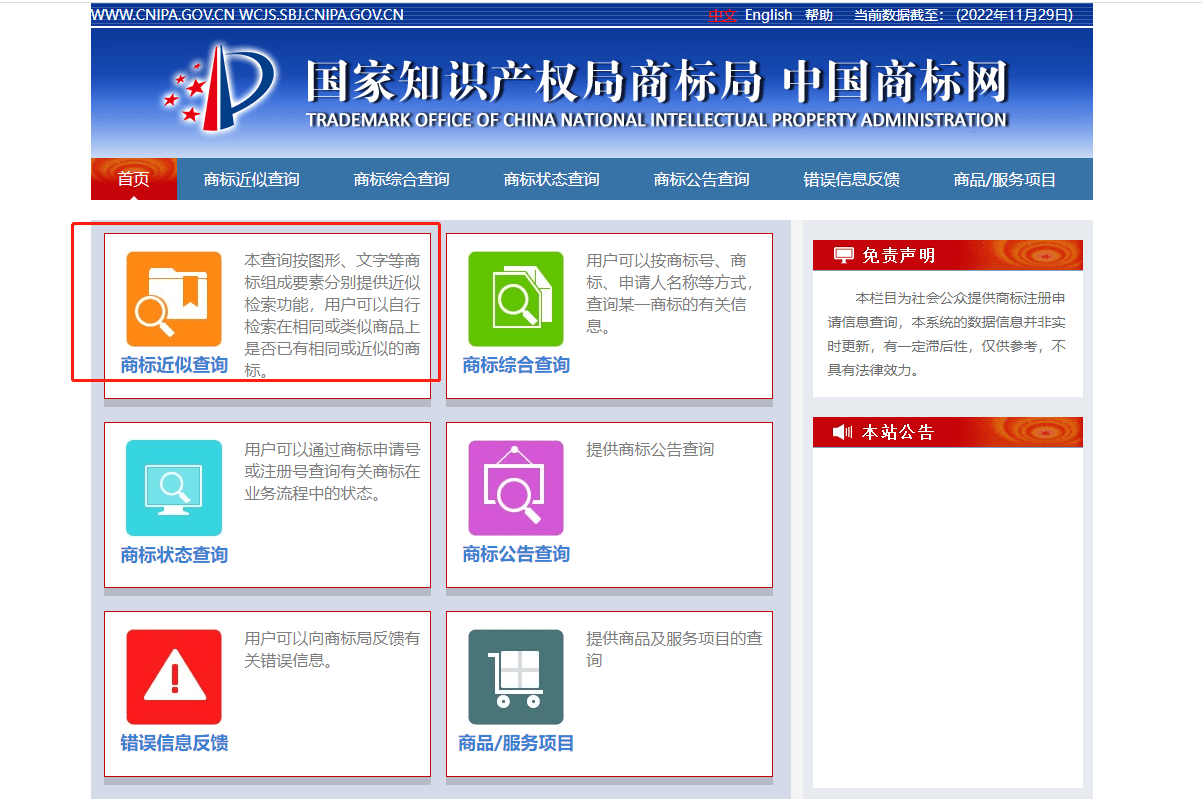Click the China Trademark Office logo emblem
The image size is (1202, 799).
(219, 90)
